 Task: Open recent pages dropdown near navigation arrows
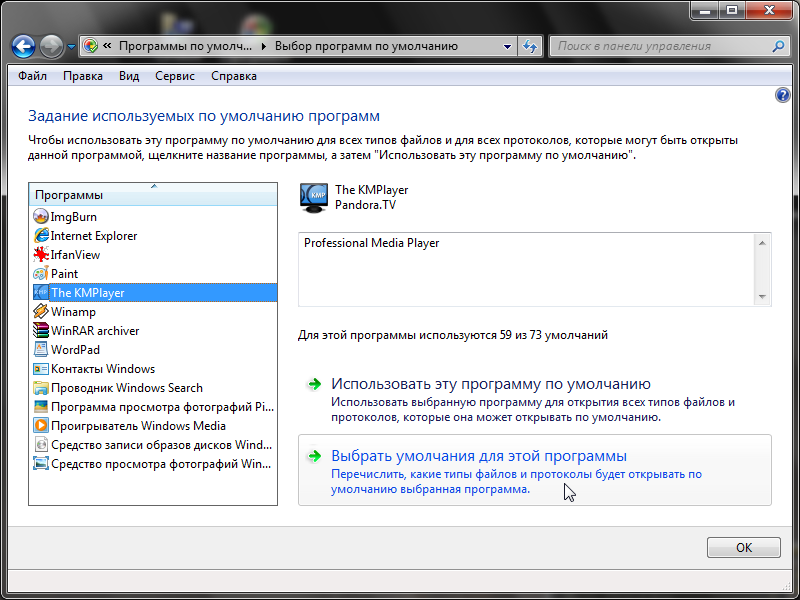[71, 46]
